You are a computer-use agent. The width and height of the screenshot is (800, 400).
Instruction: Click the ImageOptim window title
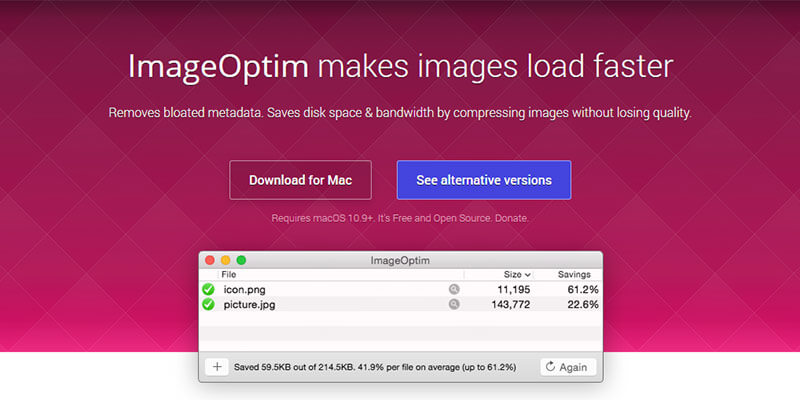coord(400,261)
